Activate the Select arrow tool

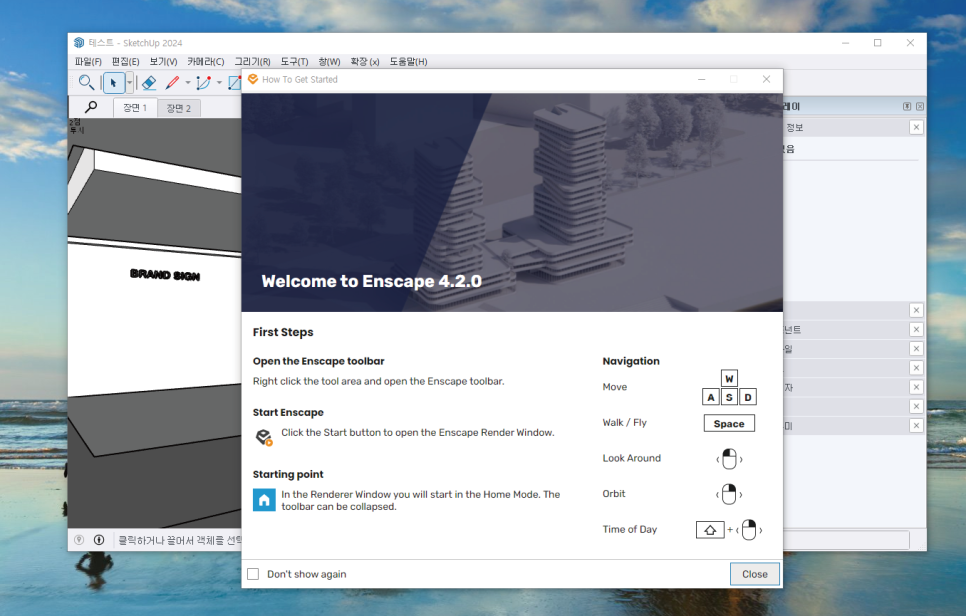click(x=113, y=83)
